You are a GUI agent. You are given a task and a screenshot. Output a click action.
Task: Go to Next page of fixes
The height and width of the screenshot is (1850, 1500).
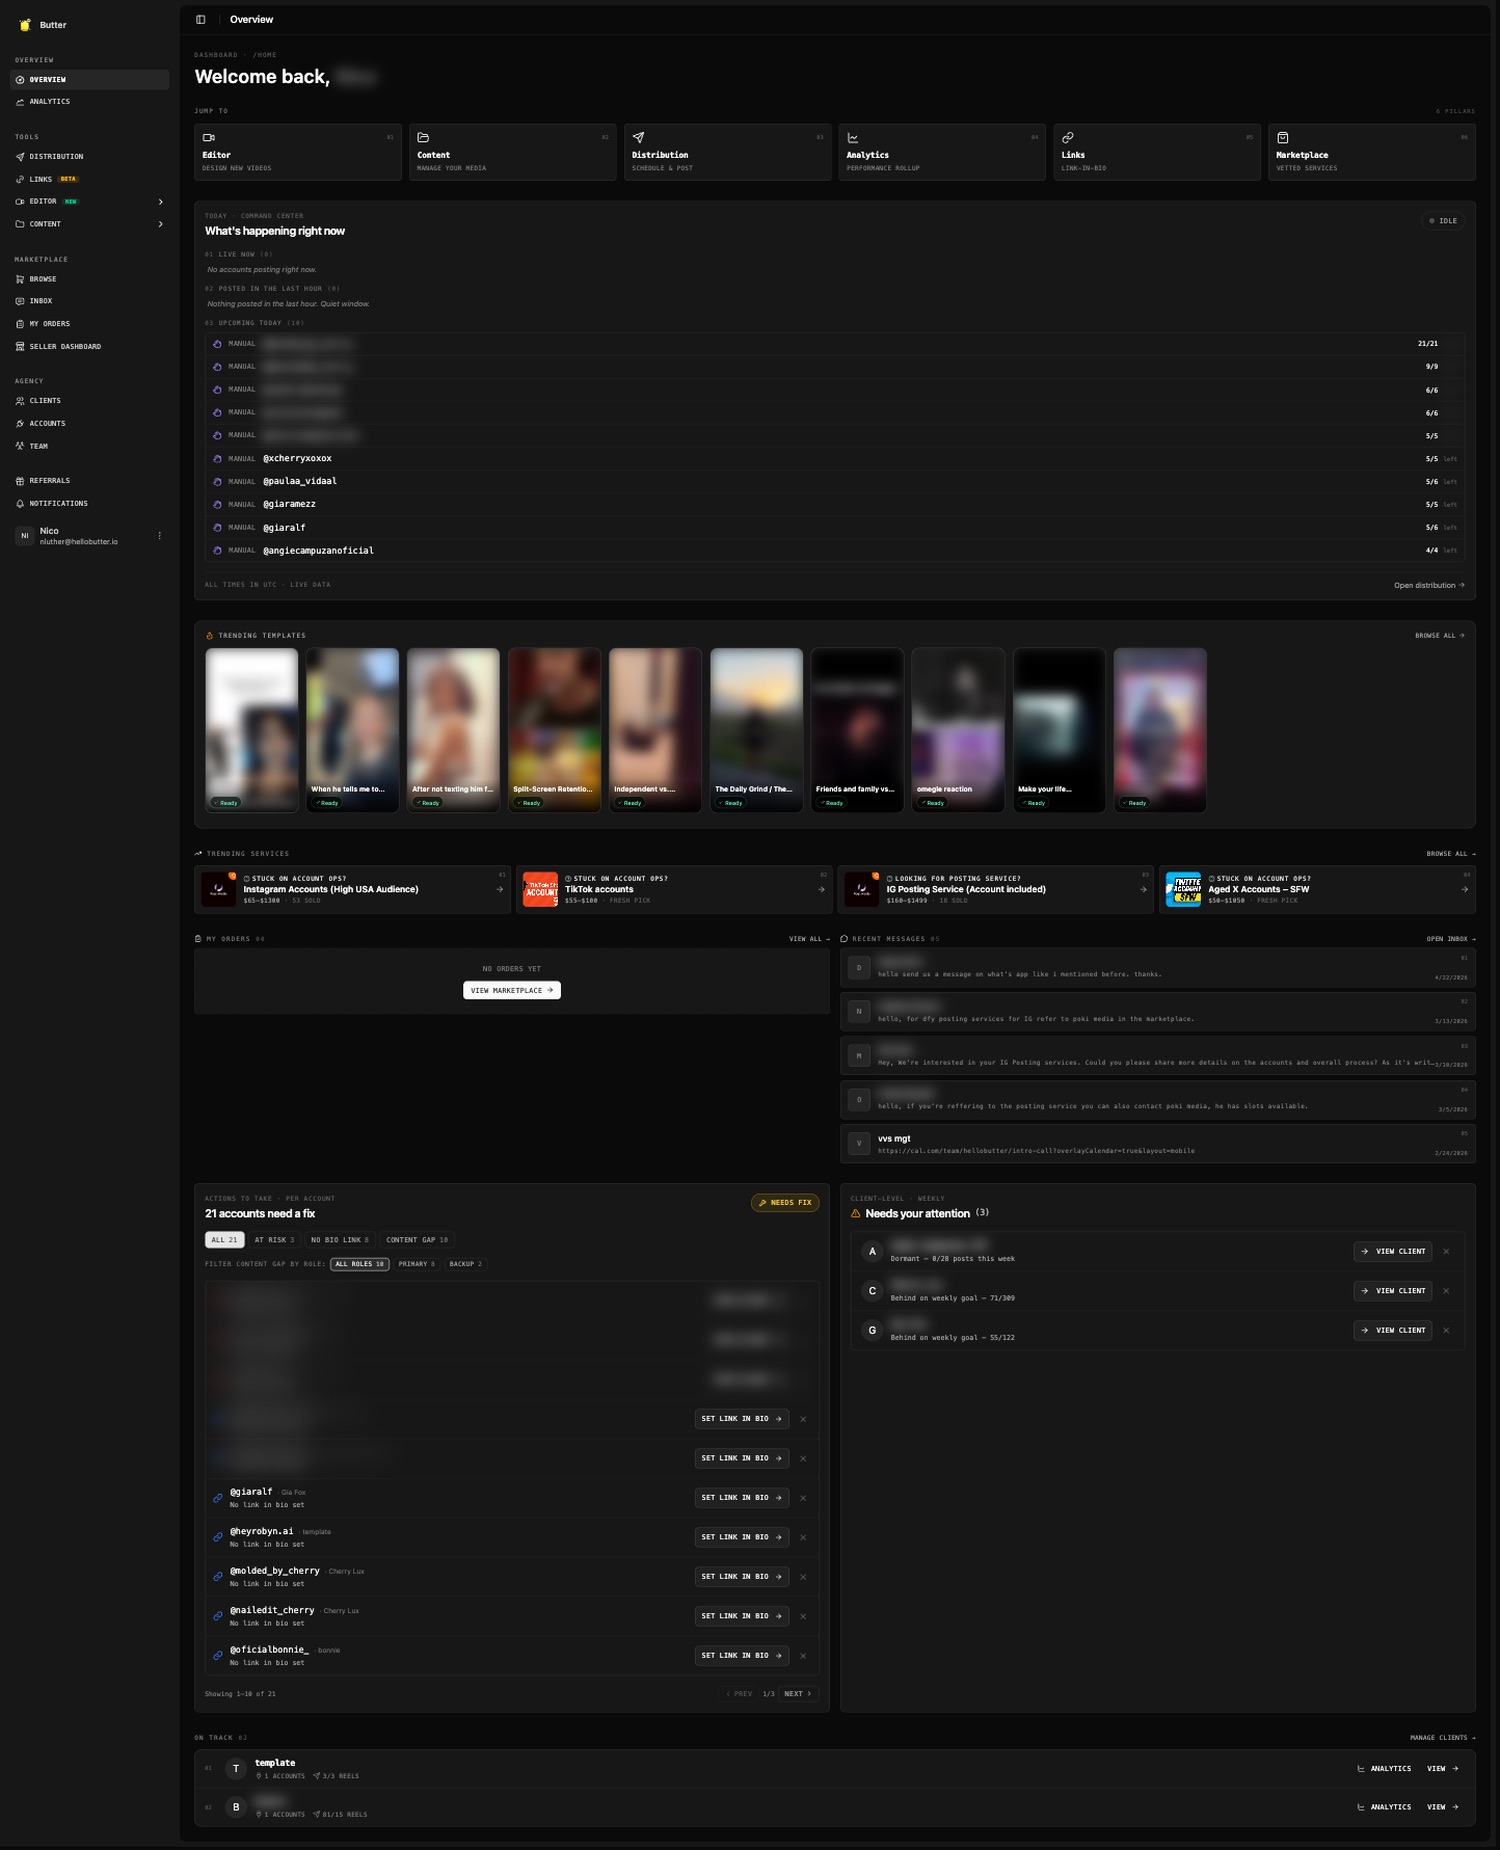798,1694
